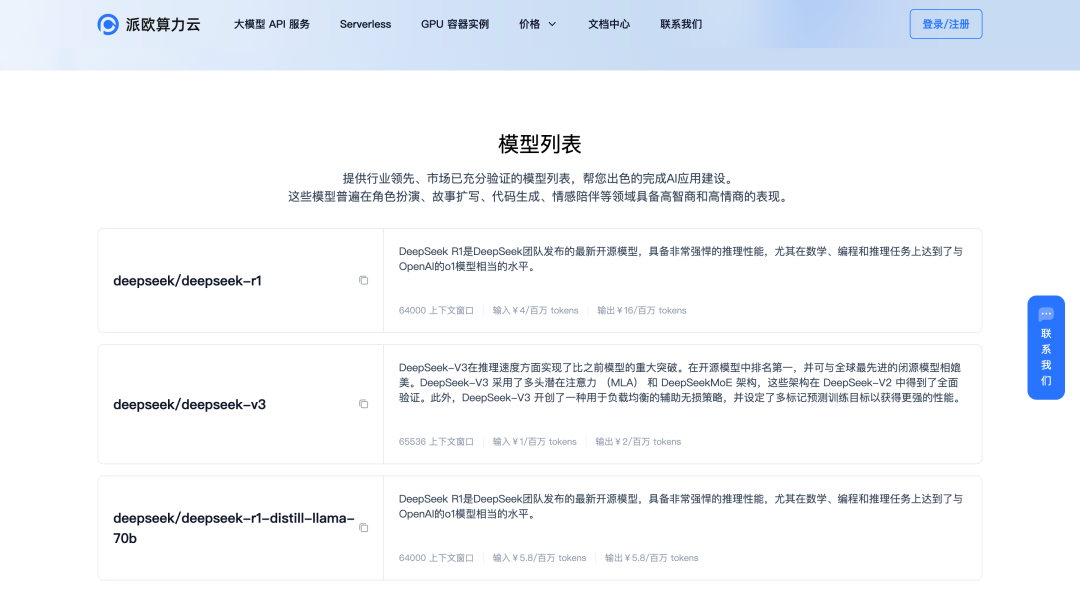1080x591 pixels.
Task: Click the 输入￥4/百万 tokens price
Action: pos(535,311)
